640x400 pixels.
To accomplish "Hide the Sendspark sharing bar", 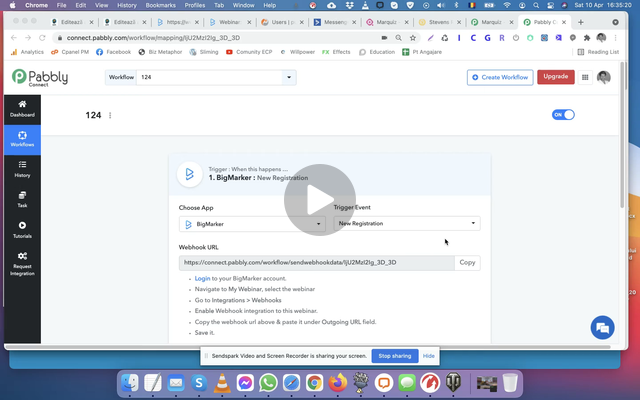I will (429, 356).
